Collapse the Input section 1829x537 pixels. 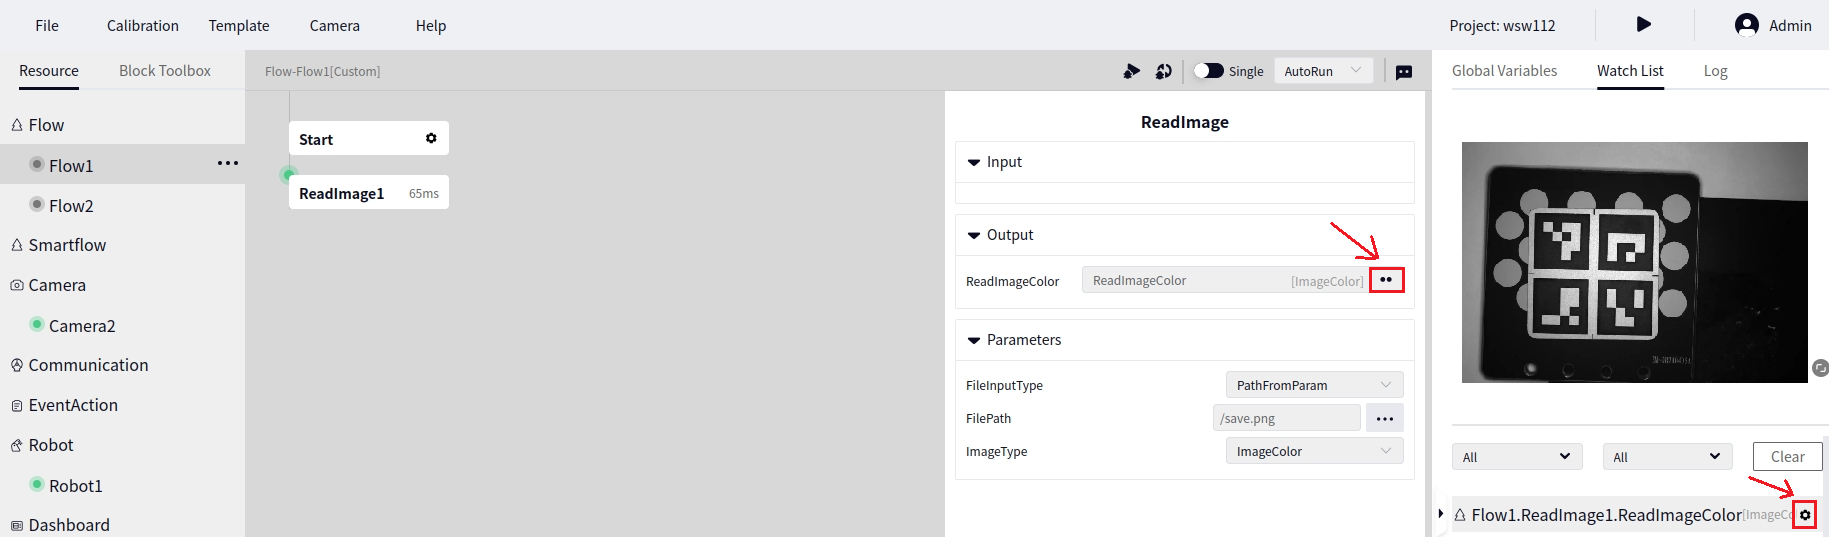pos(974,162)
